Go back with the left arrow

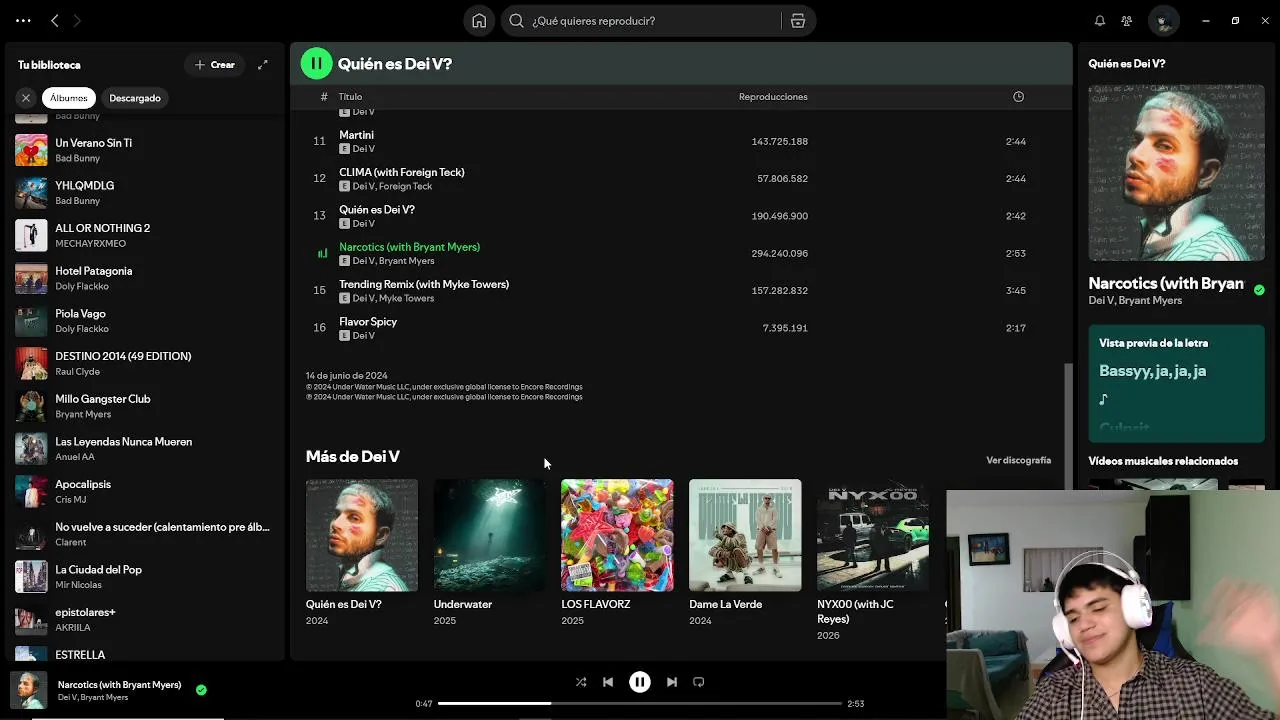(x=55, y=20)
